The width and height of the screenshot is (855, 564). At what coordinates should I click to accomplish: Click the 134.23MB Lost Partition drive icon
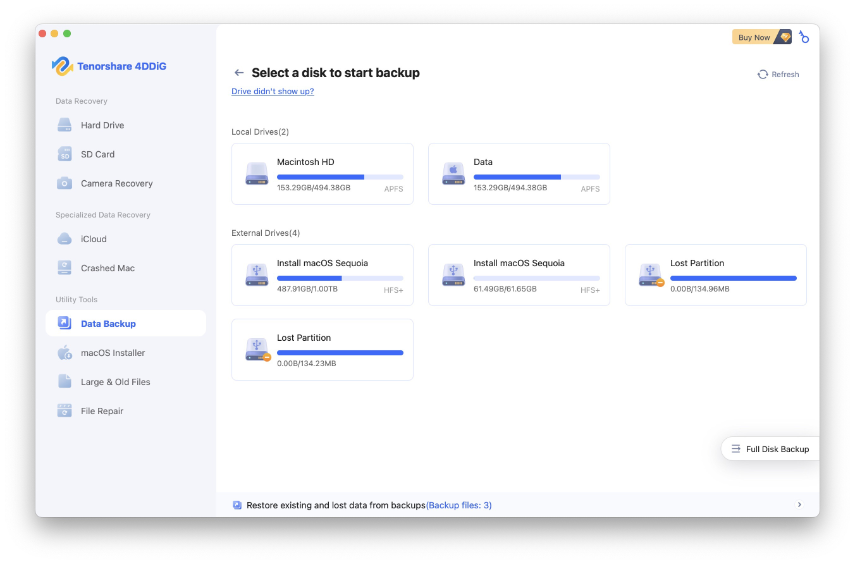257,350
